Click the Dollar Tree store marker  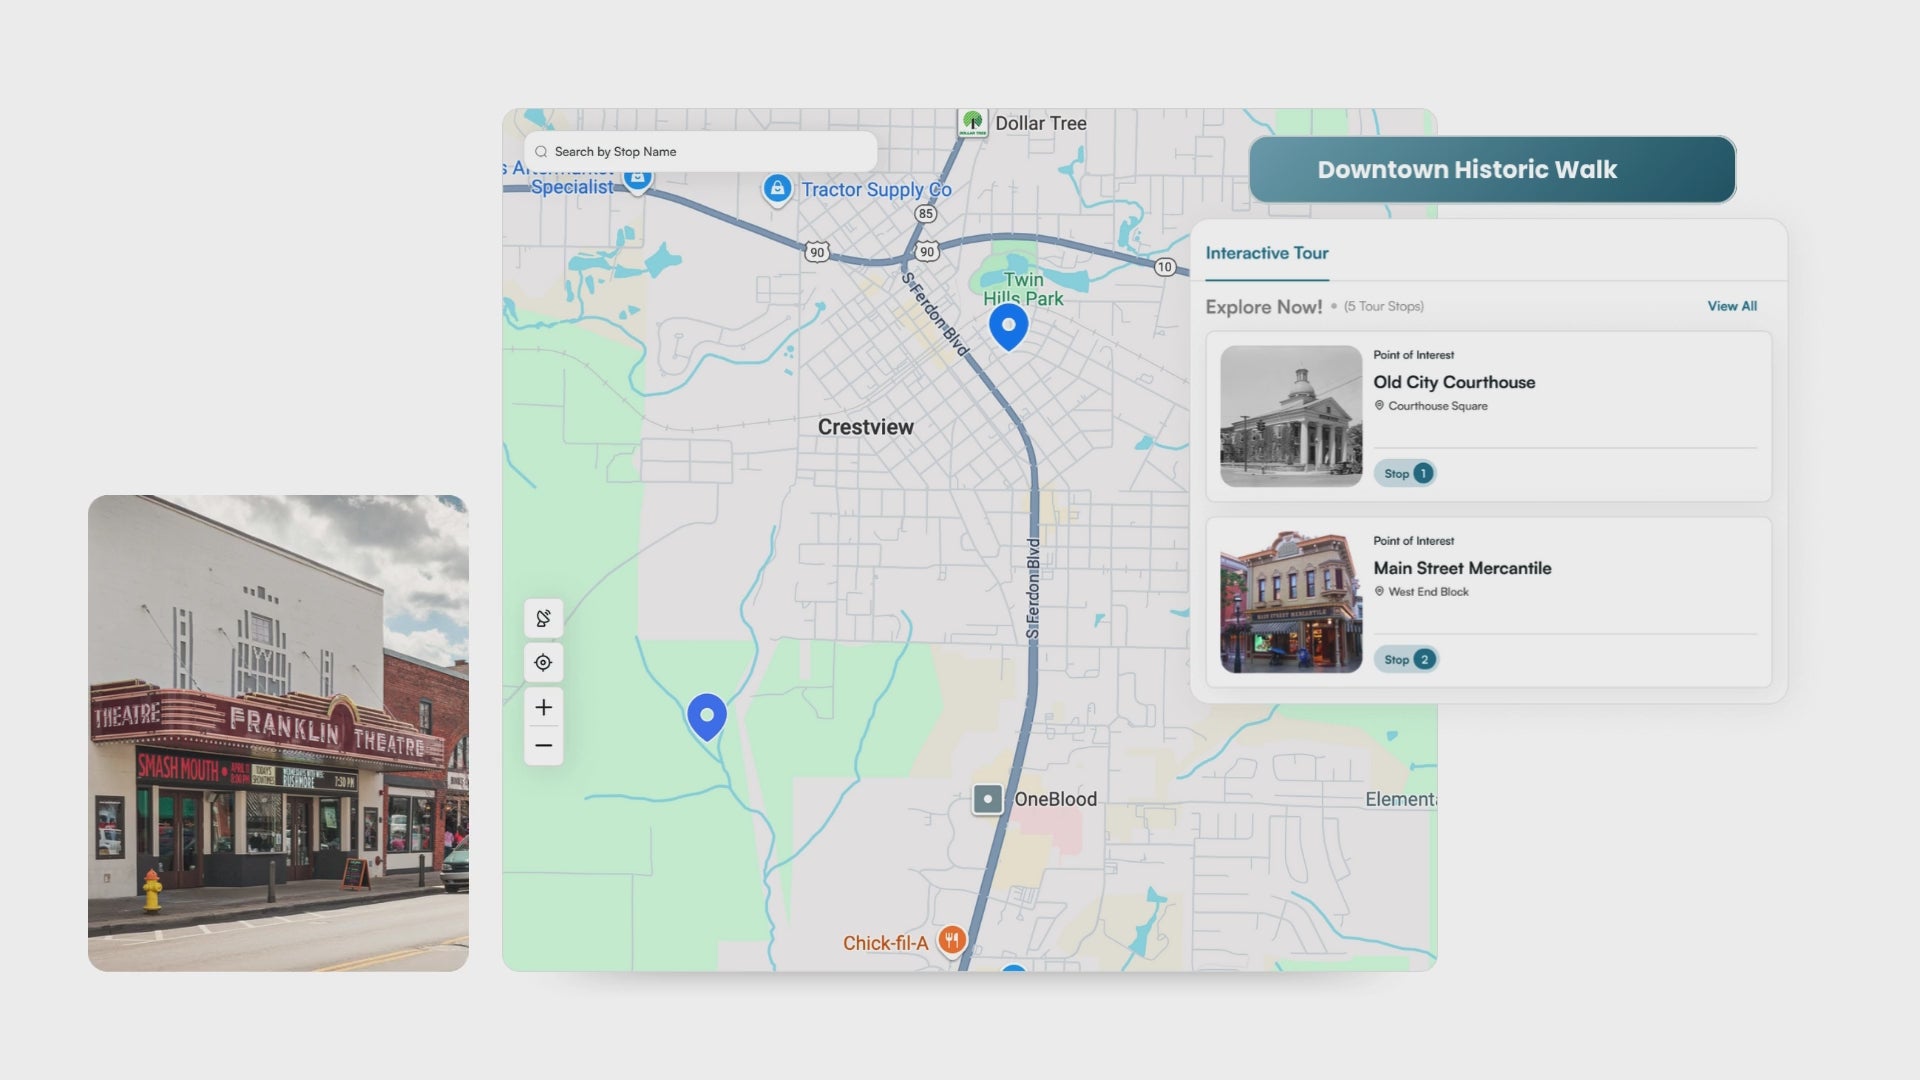pyautogui.click(x=972, y=123)
